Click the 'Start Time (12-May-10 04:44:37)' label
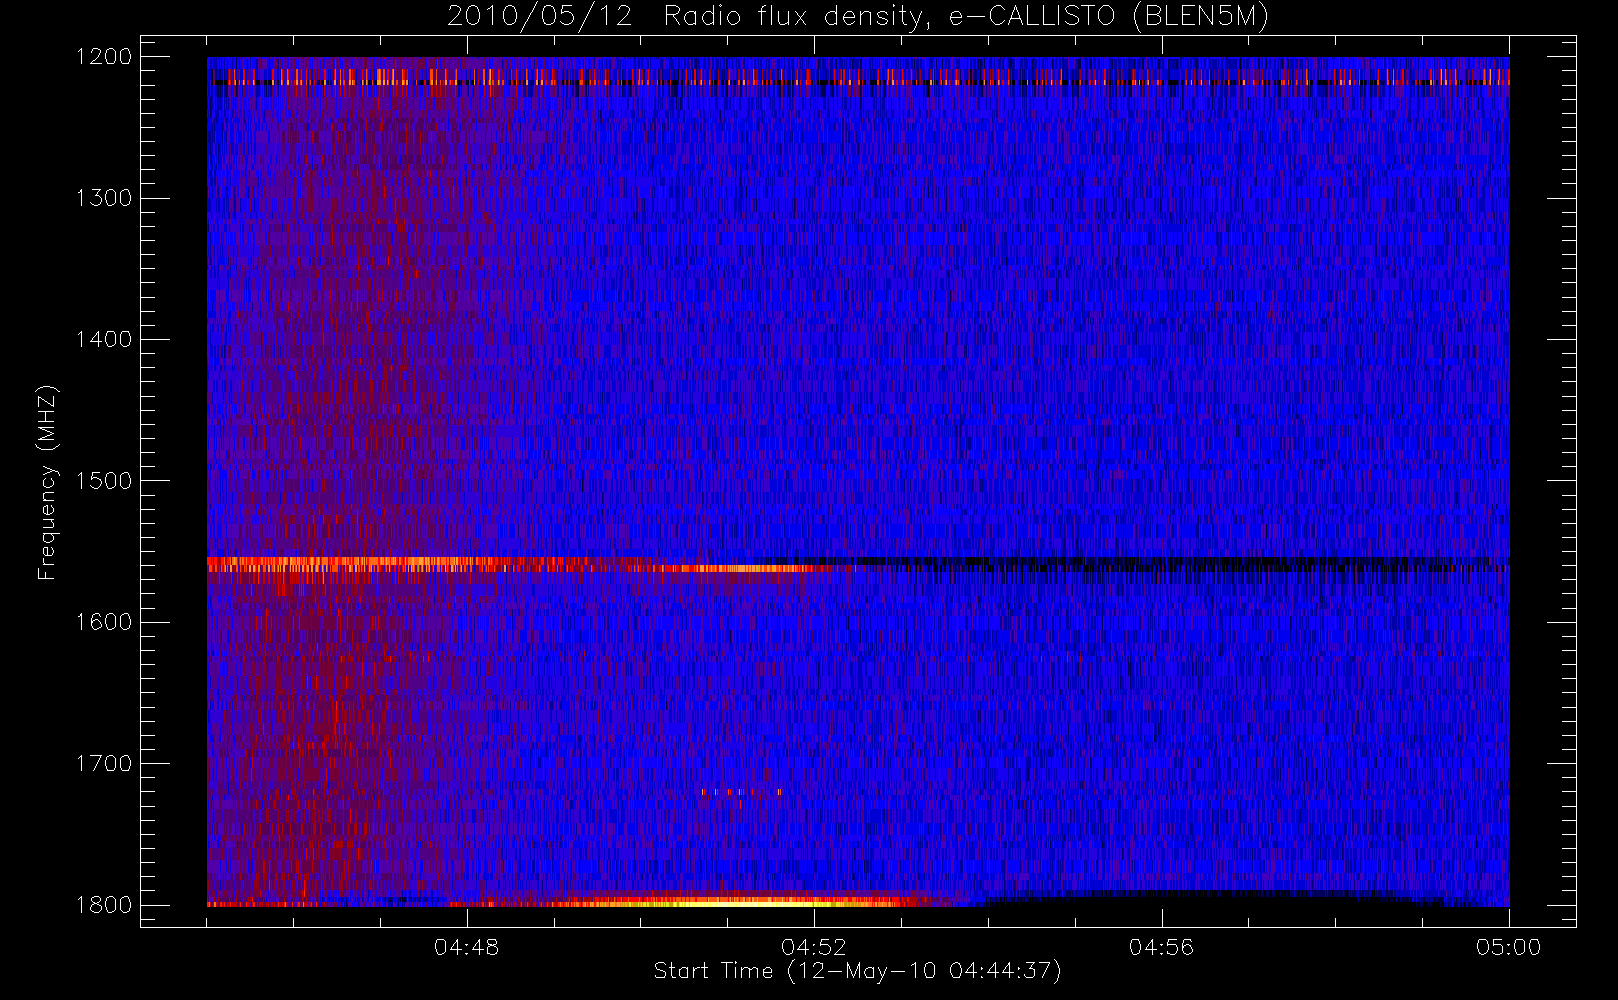The width and height of the screenshot is (1618, 1000). [857, 971]
